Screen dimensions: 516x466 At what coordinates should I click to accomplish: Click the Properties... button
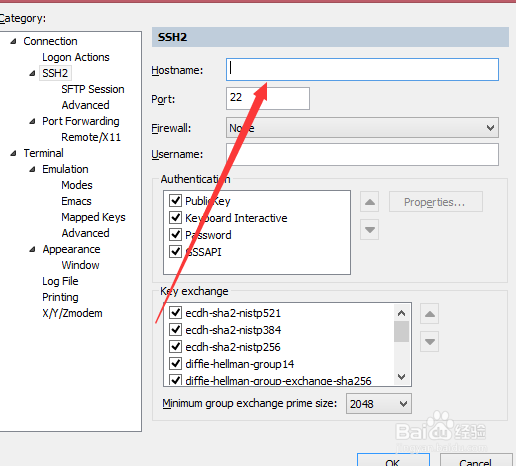[436, 202]
